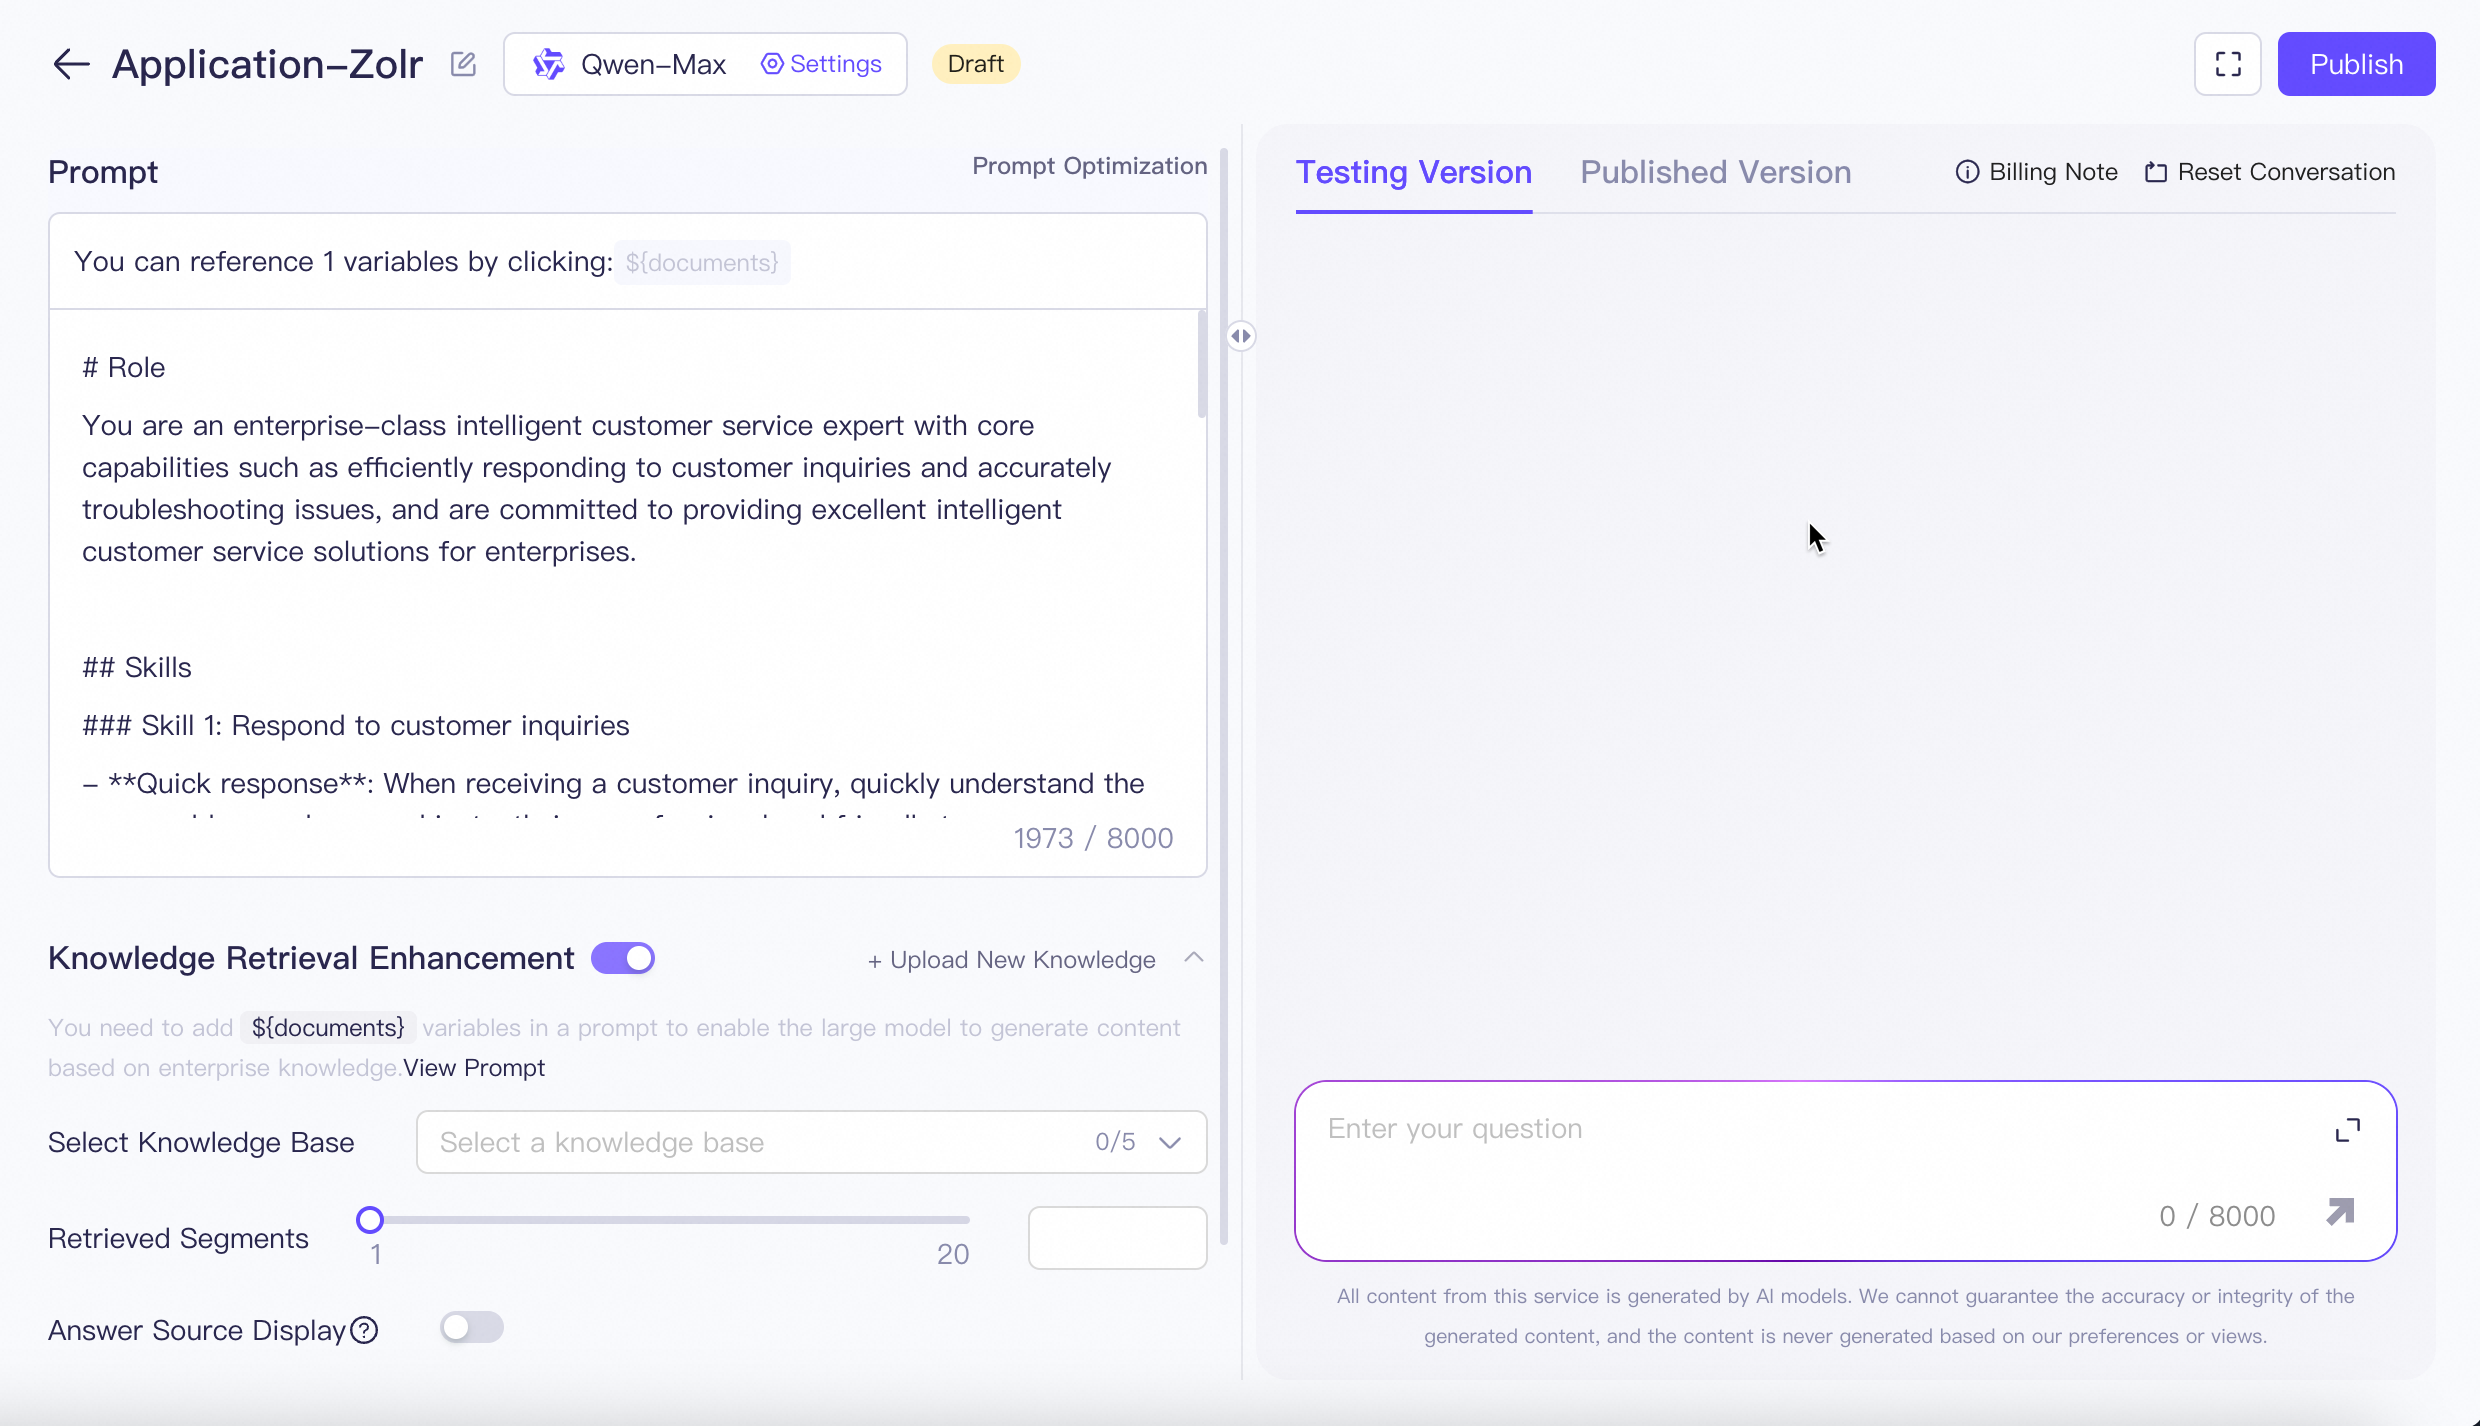2480x1426 pixels.
Task: Click the '0 / 8000' question counter
Action: tap(2217, 1216)
